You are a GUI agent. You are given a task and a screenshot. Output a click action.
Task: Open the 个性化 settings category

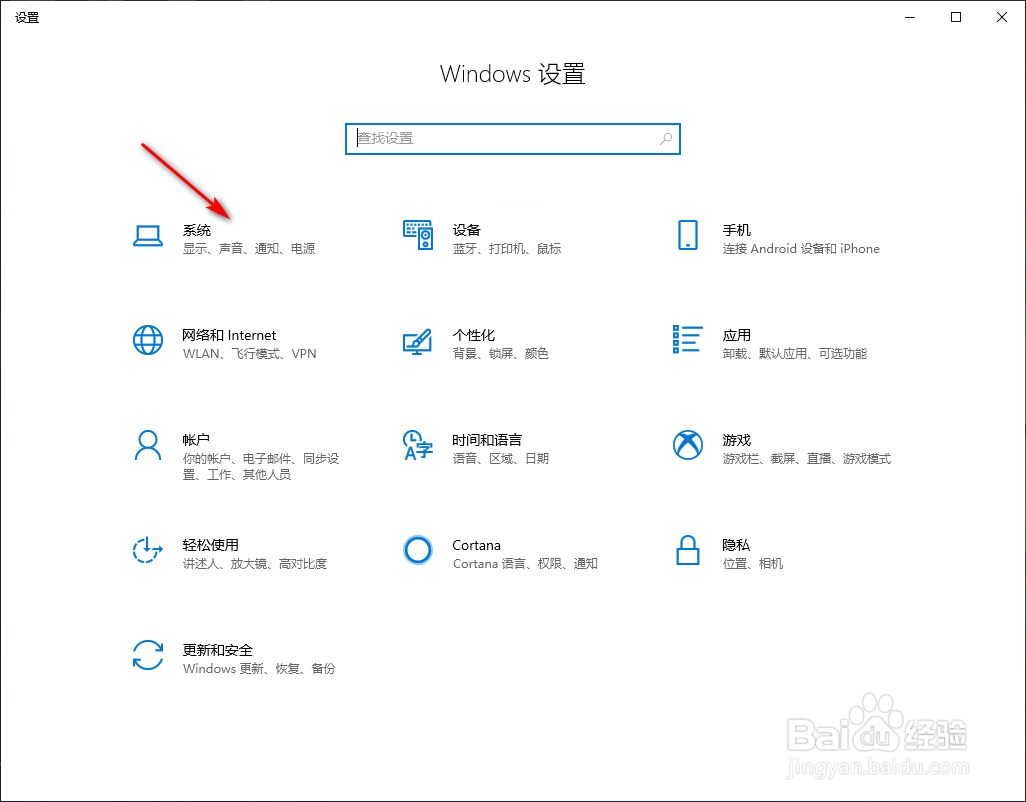point(474,335)
